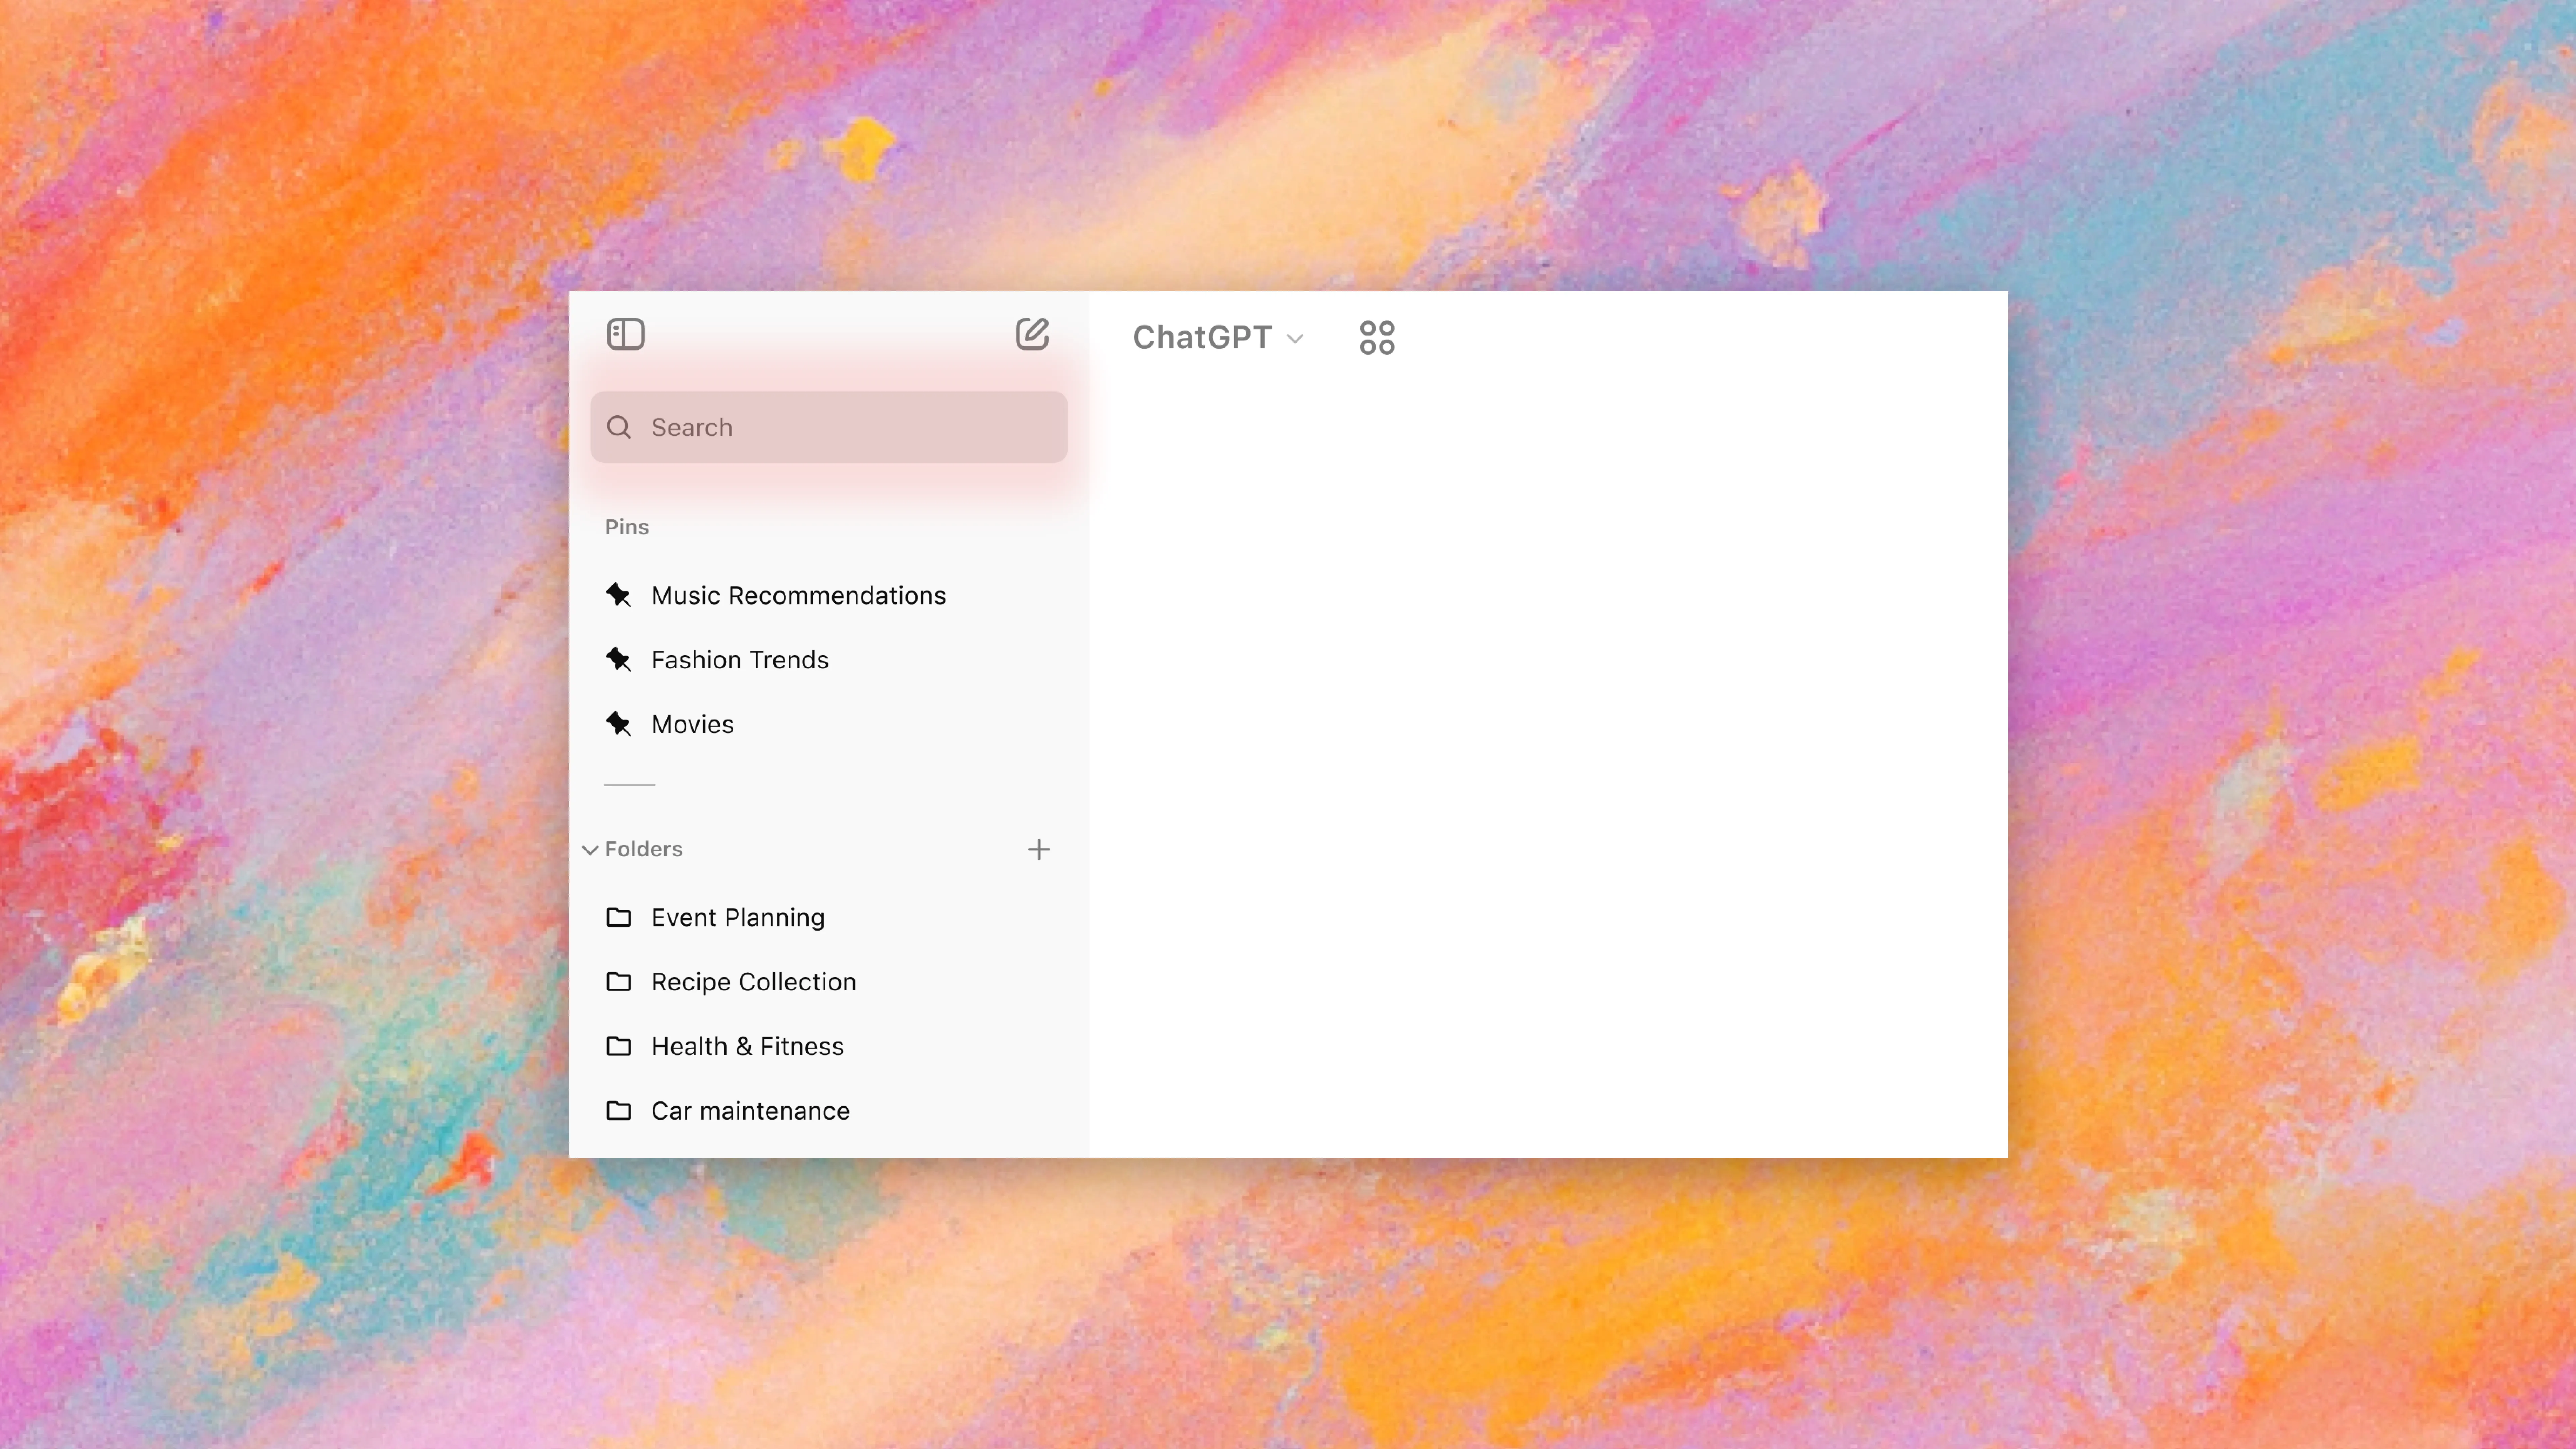Click folder icon beside Health & Fitness
The width and height of the screenshot is (2576, 1449).
click(619, 1046)
